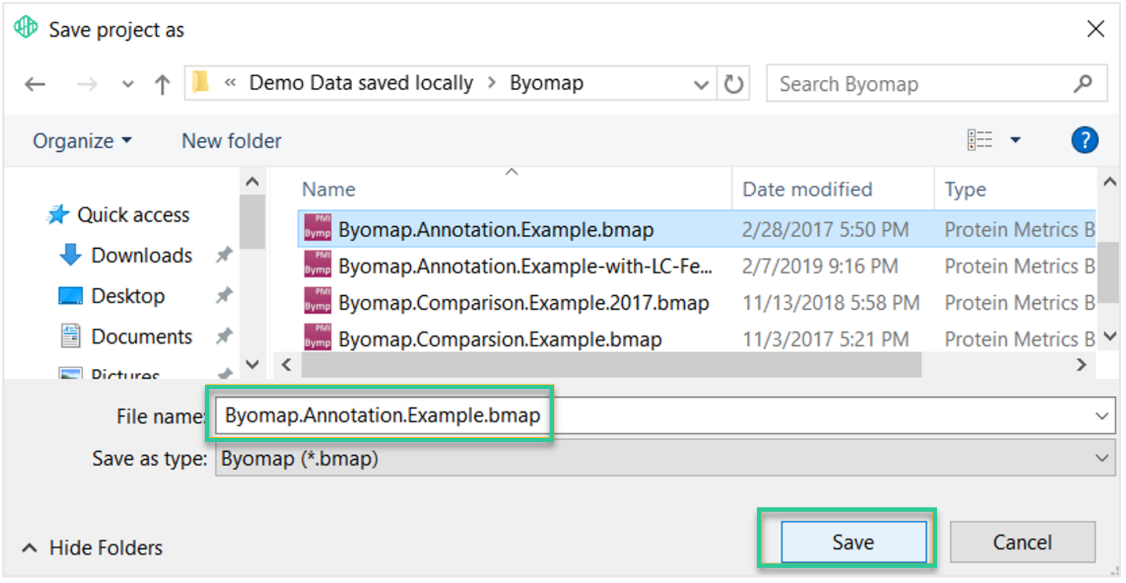Change the view layout icon

pos(980,140)
